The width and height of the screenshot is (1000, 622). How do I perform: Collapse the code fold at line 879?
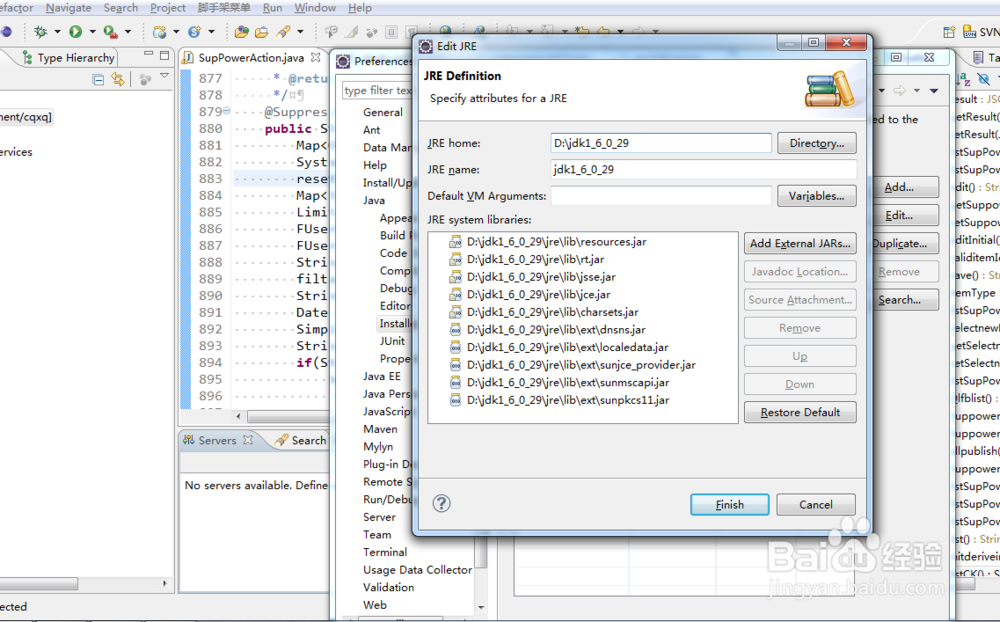click(226, 110)
